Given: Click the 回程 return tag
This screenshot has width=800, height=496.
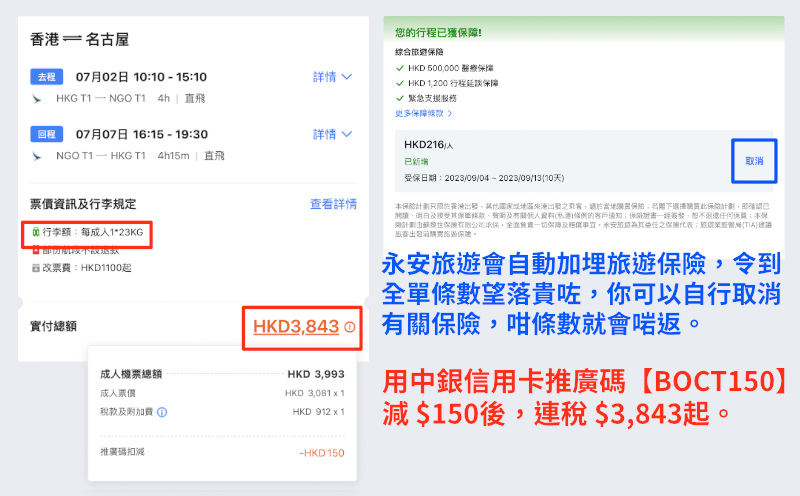Looking at the screenshot, I should pos(46,134).
